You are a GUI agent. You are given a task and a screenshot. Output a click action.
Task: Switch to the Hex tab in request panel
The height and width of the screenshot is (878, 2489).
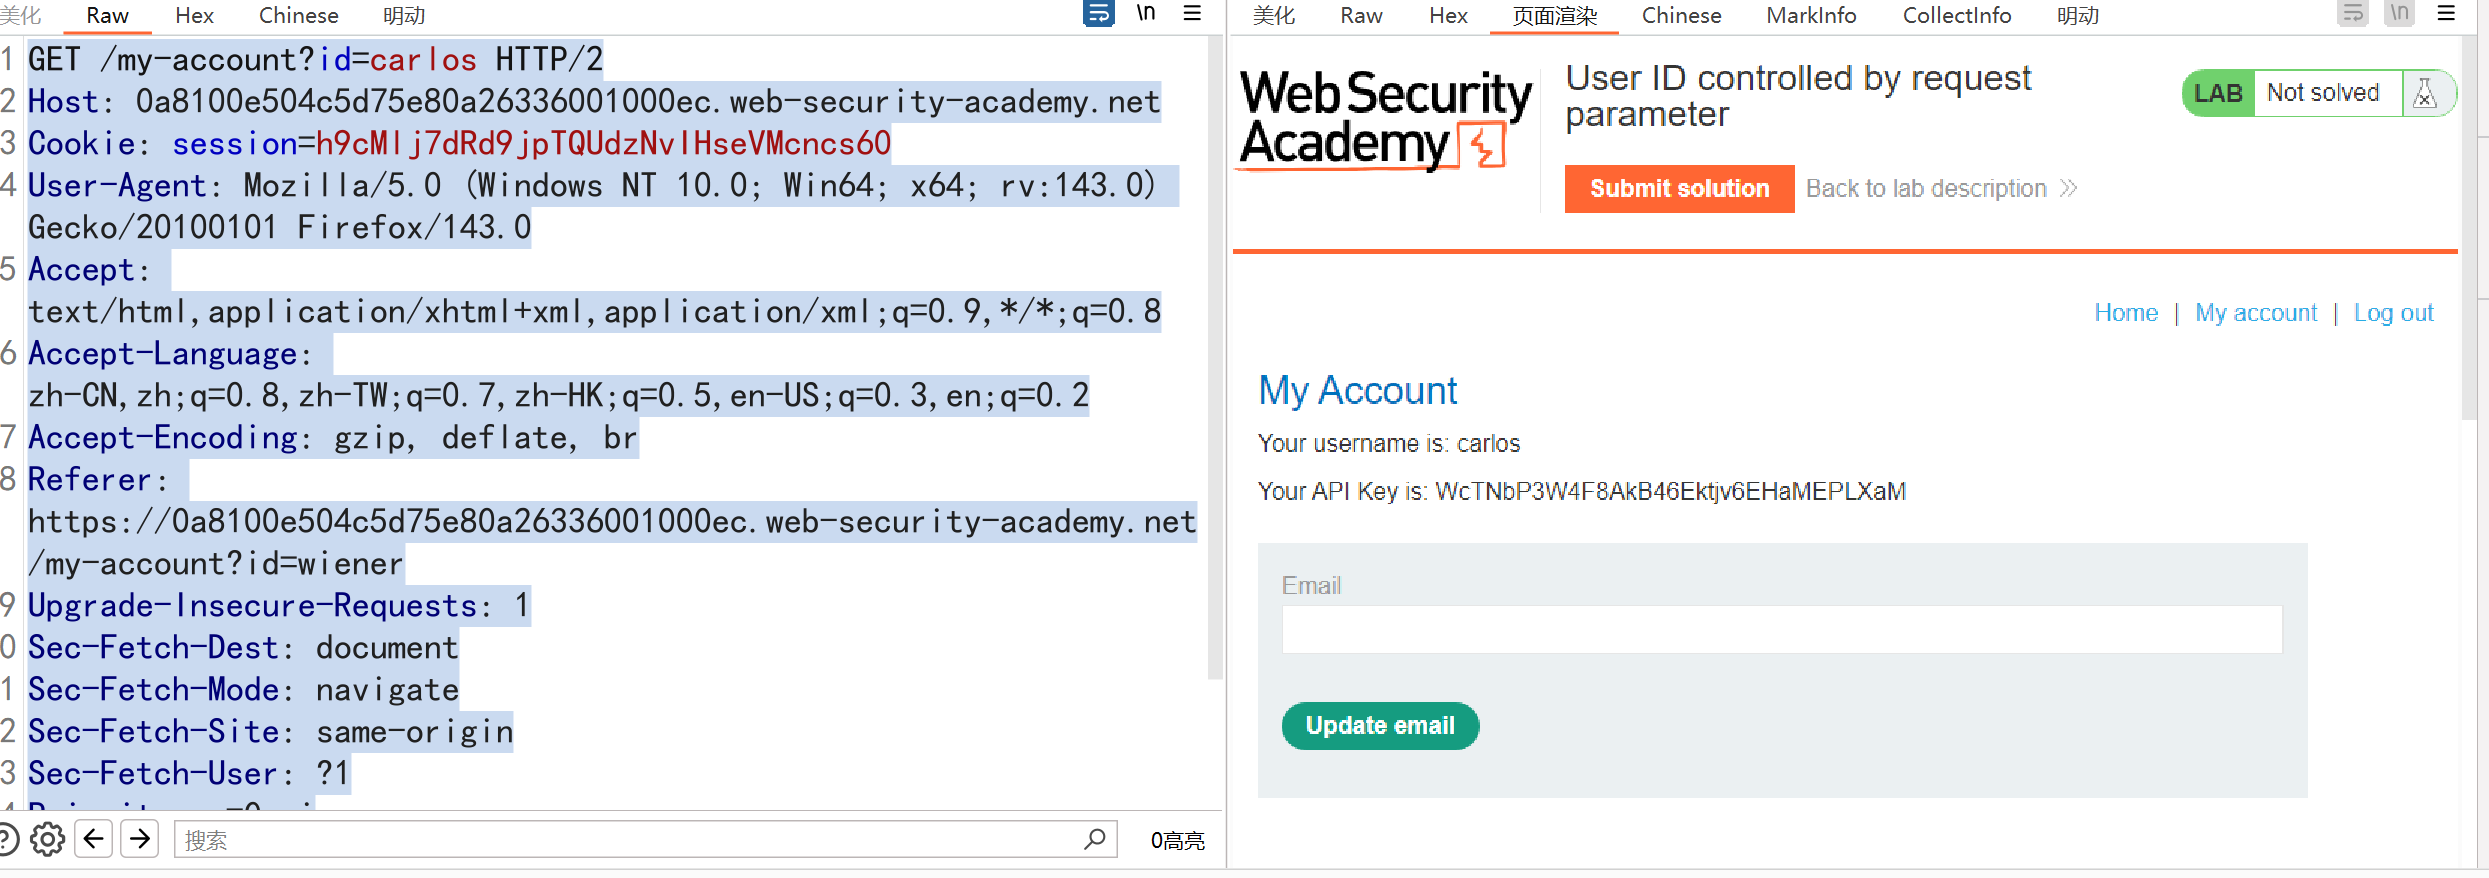pos(194,16)
